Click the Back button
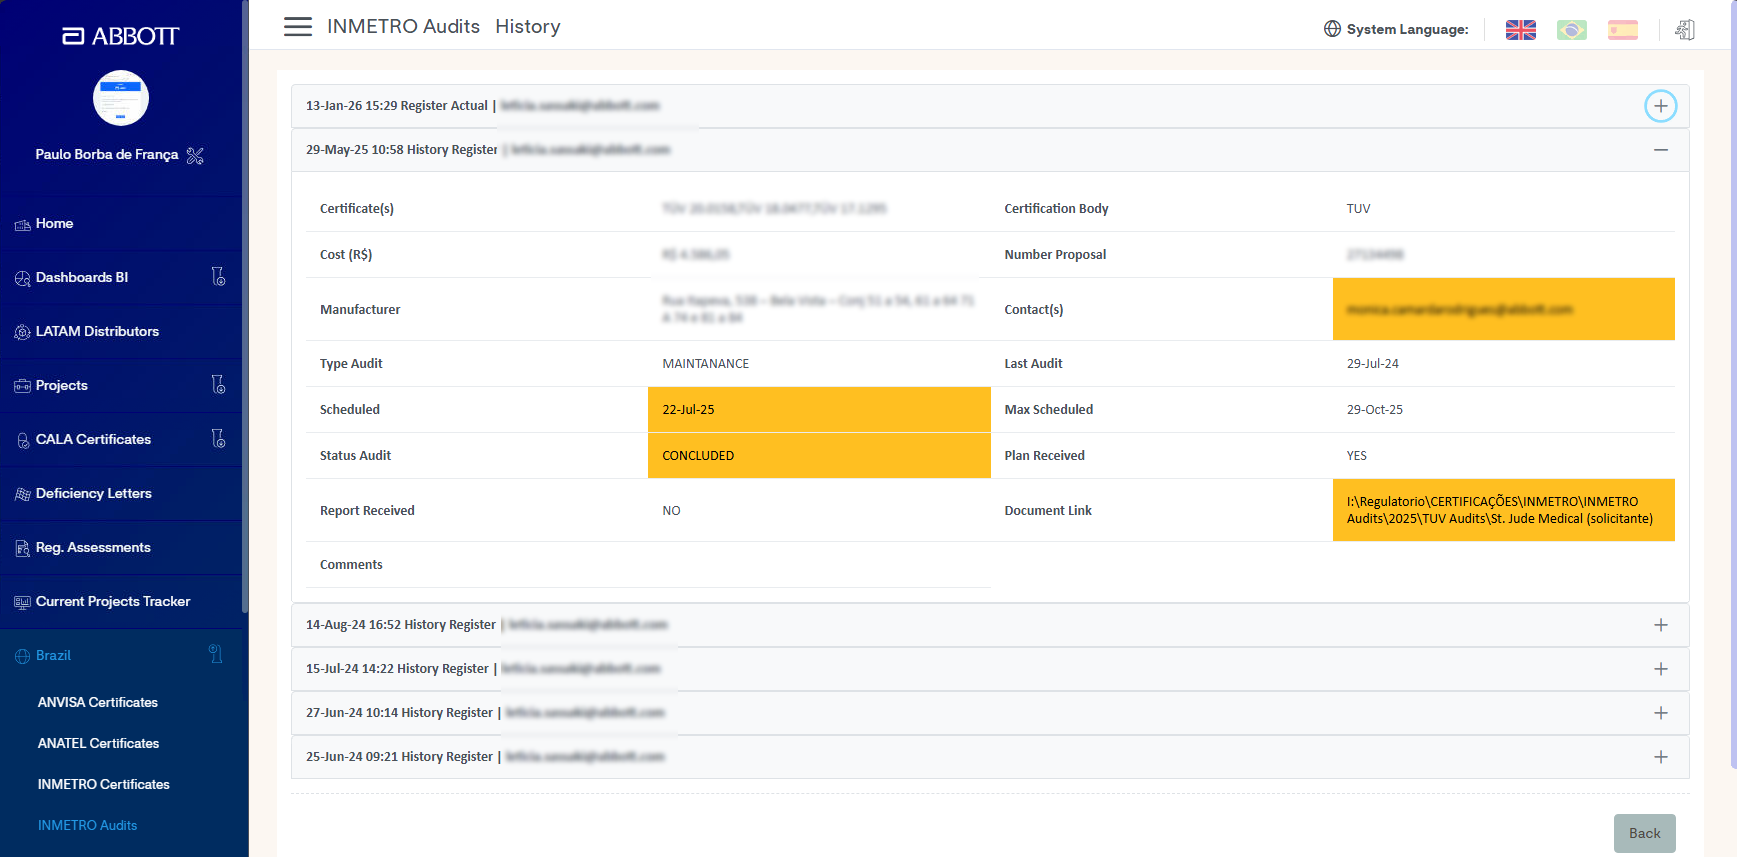Image resolution: width=1737 pixels, height=857 pixels. tap(1644, 833)
